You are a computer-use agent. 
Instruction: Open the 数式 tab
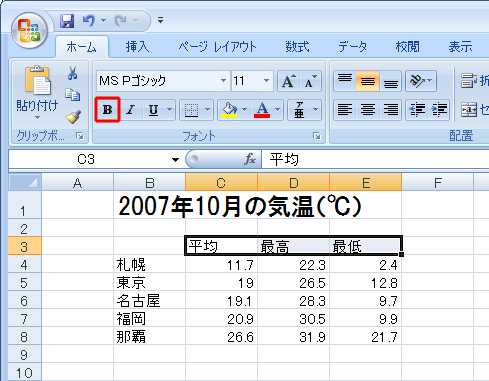point(297,47)
